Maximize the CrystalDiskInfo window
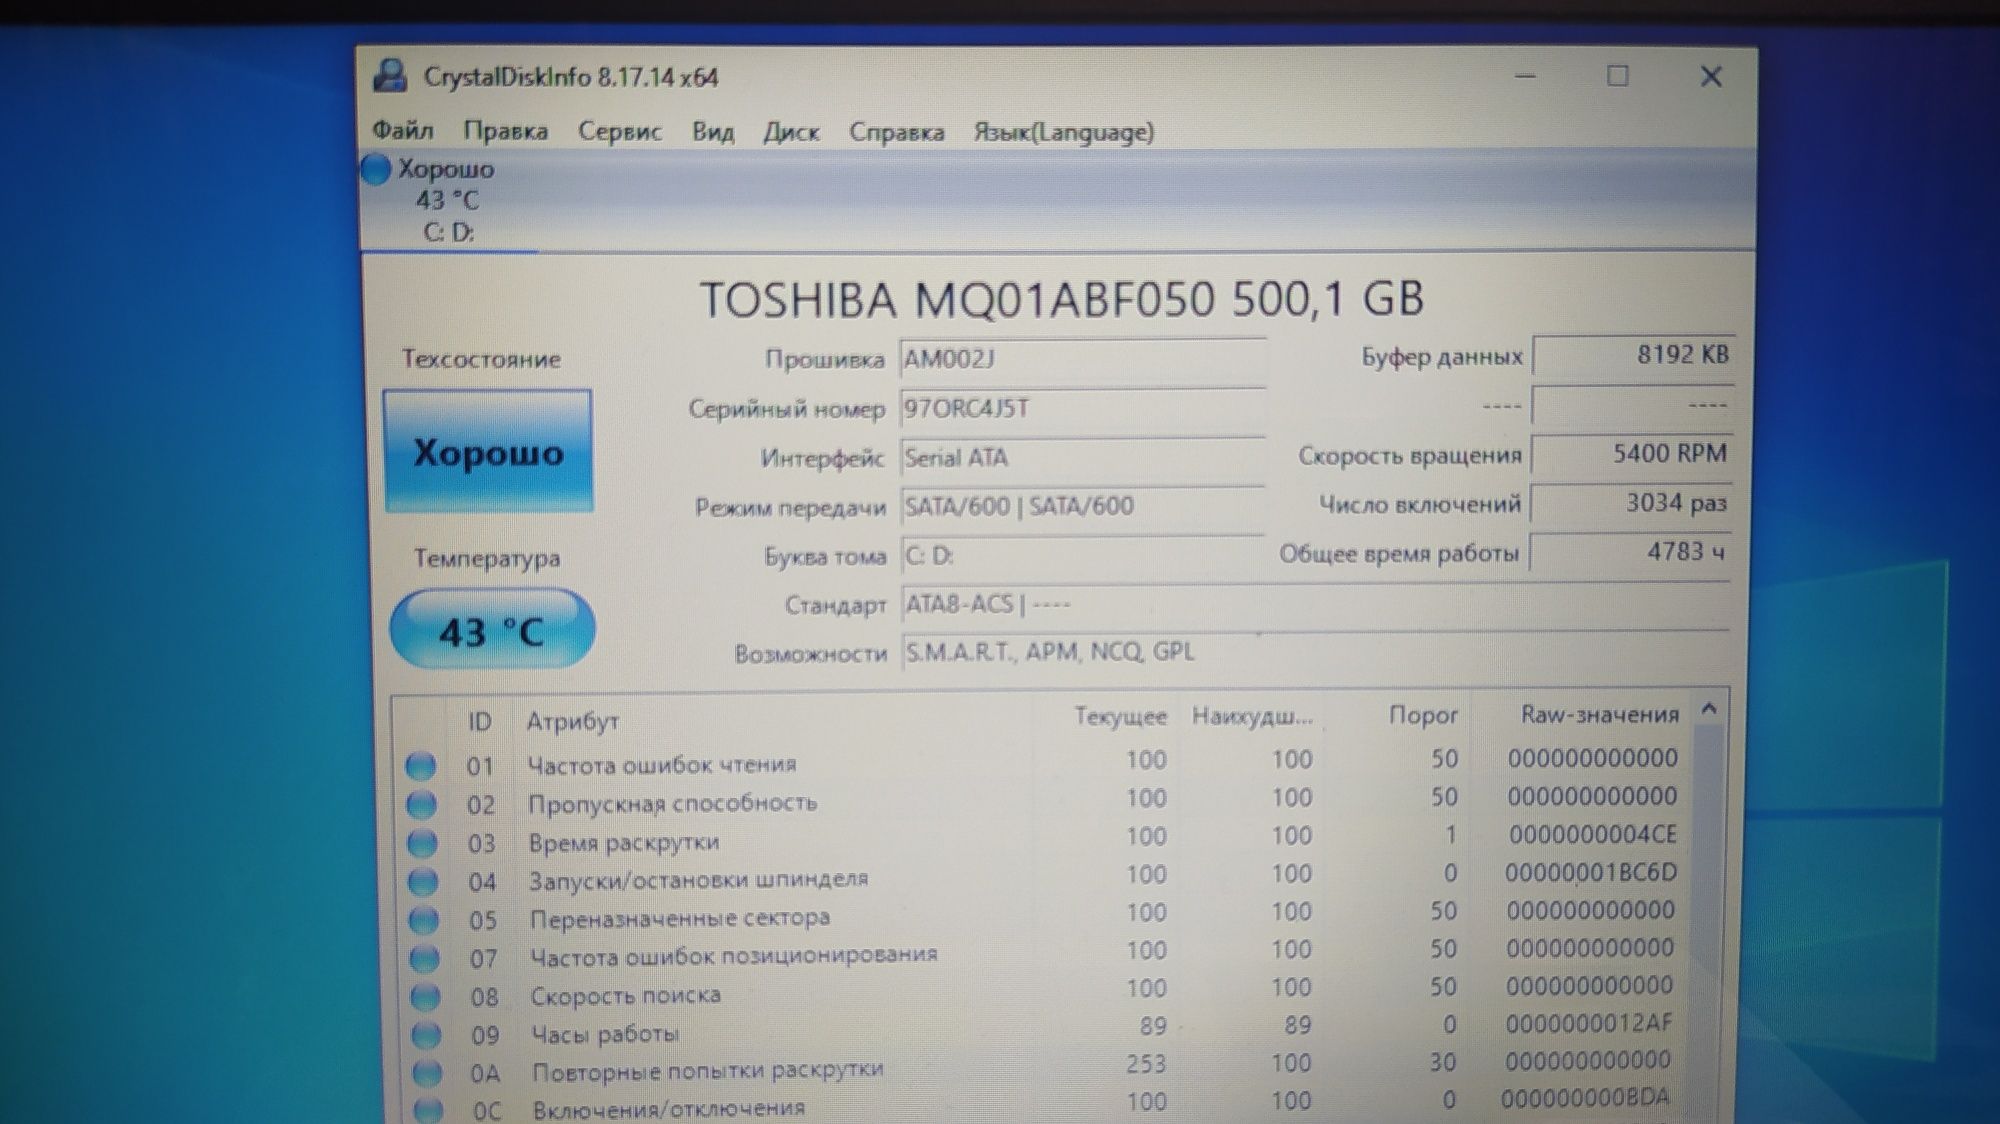 pos(1617,76)
